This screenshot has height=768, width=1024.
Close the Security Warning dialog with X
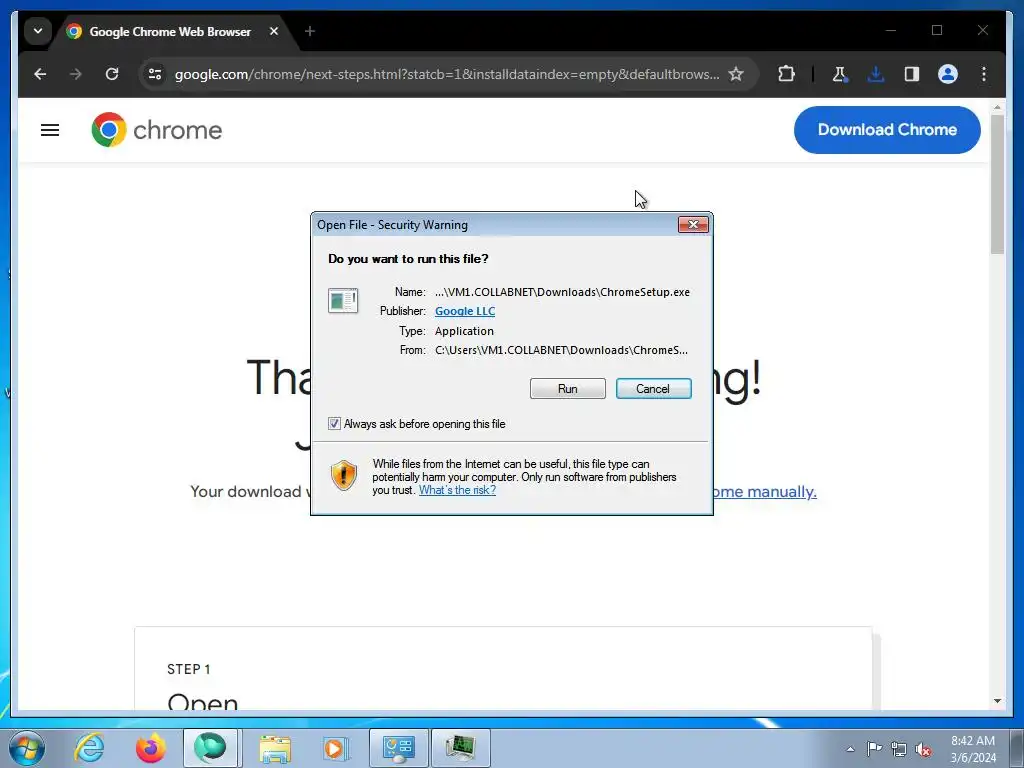[x=693, y=225]
